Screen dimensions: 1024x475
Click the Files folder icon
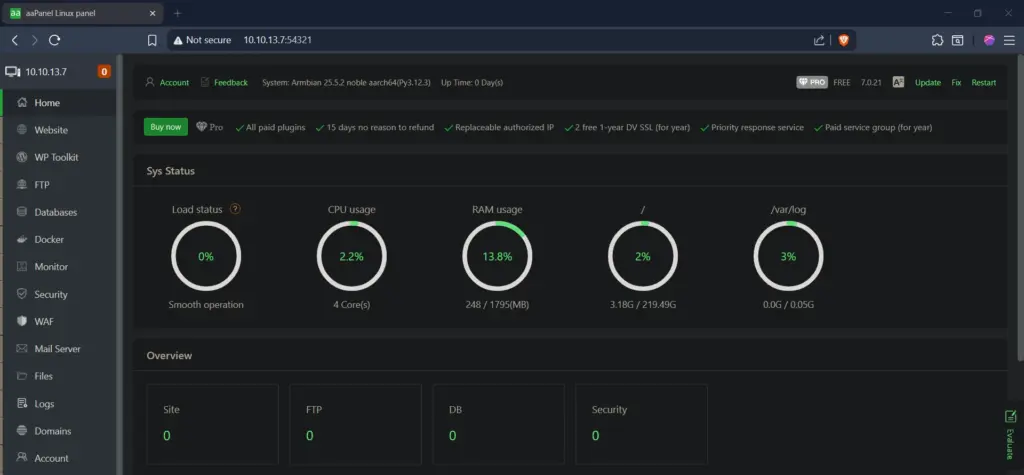tap(22, 376)
